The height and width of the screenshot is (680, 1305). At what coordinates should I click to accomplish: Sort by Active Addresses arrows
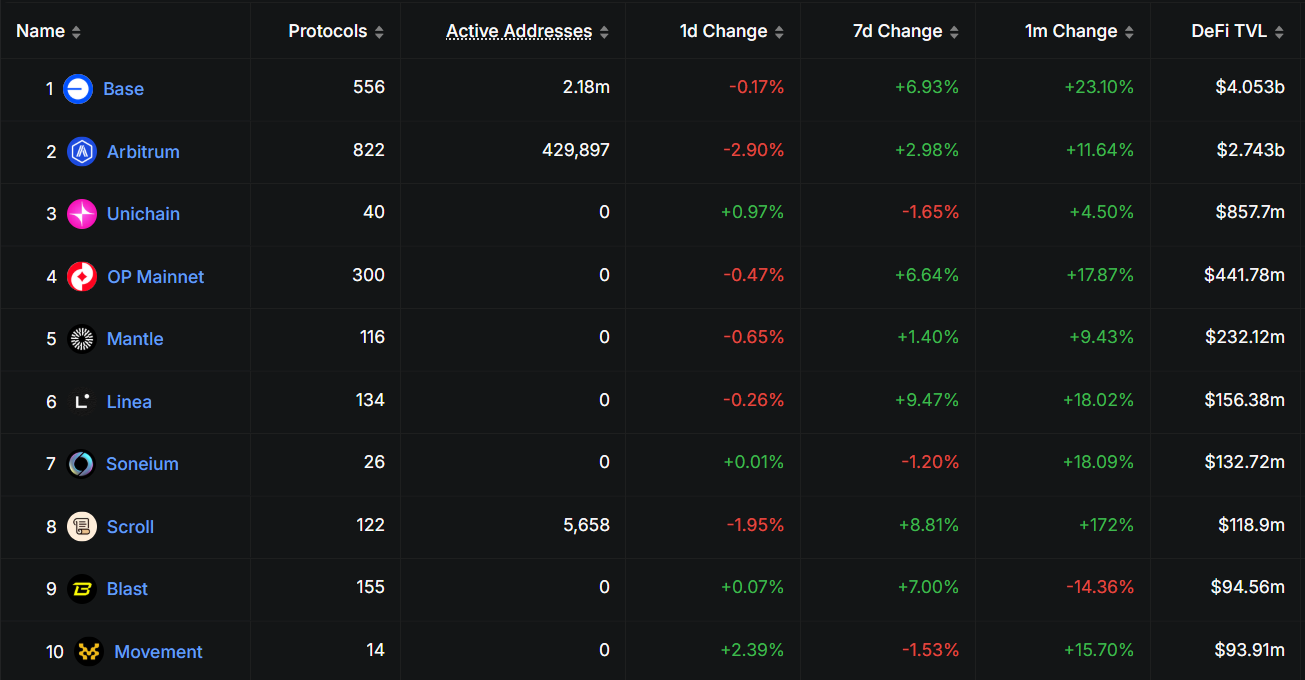604,32
